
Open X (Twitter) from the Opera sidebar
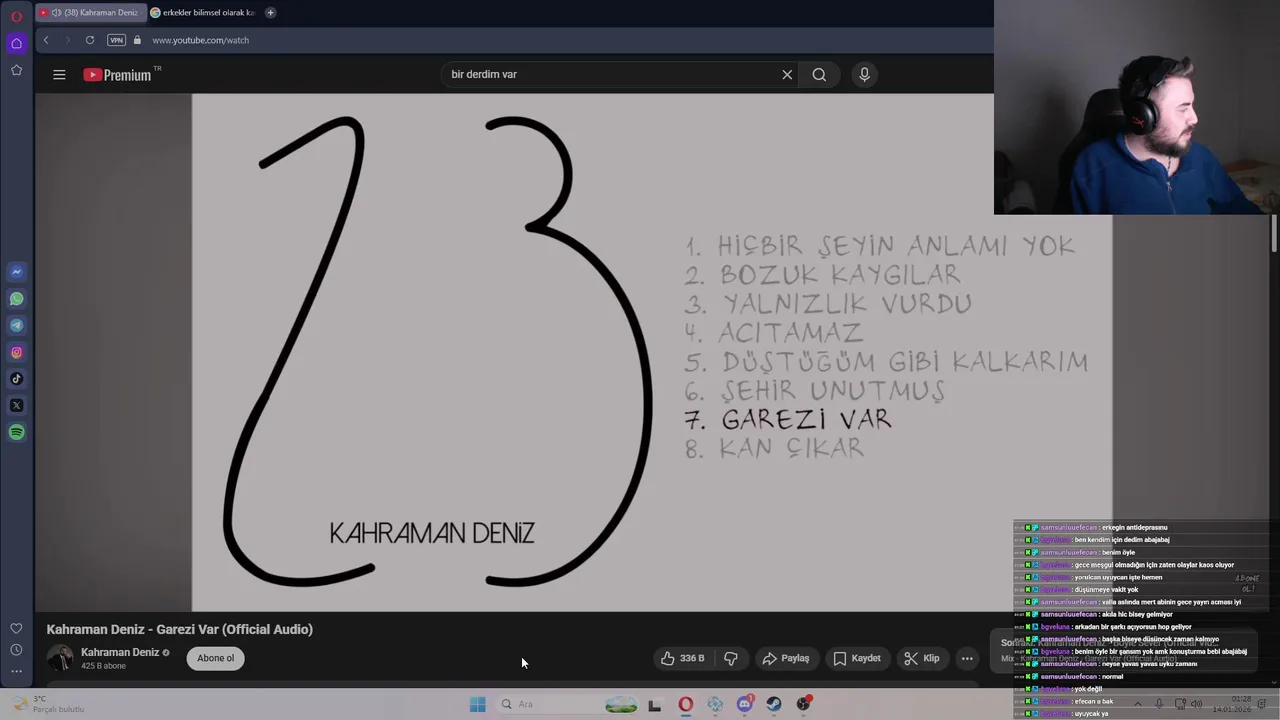coord(16,405)
